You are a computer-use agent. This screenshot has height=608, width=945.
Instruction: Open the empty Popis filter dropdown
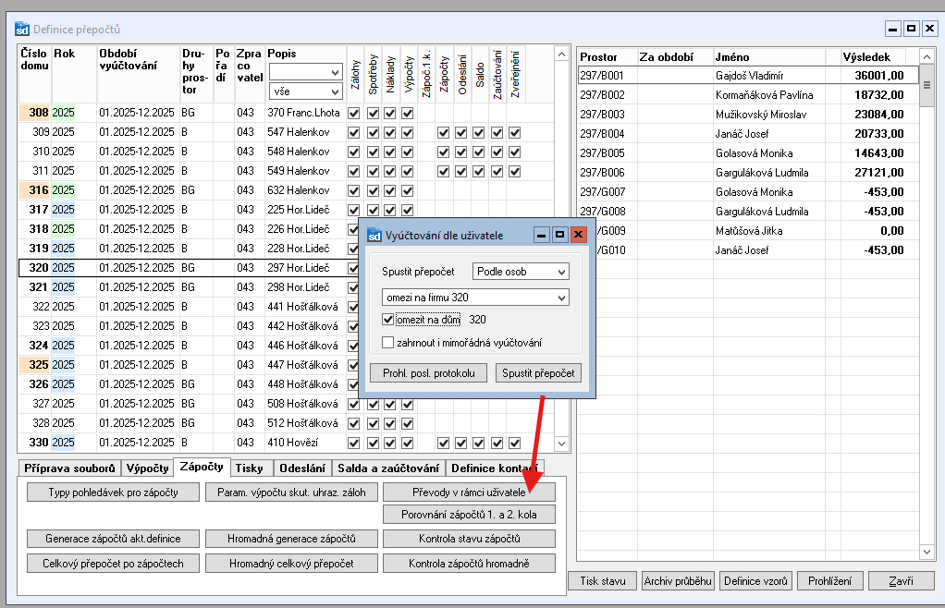(x=306, y=72)
